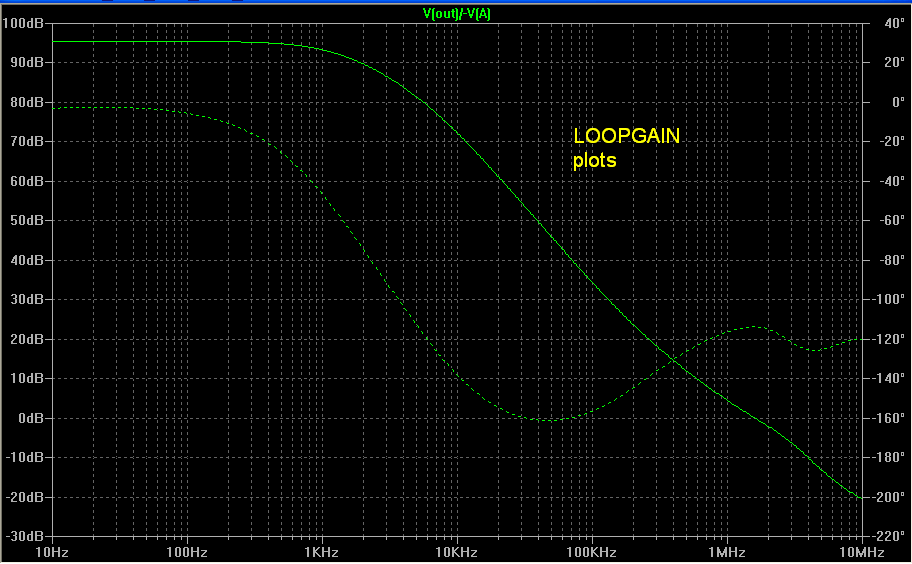Select the yellow LOOPGAIN plots annotation

pyautogui.click(x=626, y=148)
